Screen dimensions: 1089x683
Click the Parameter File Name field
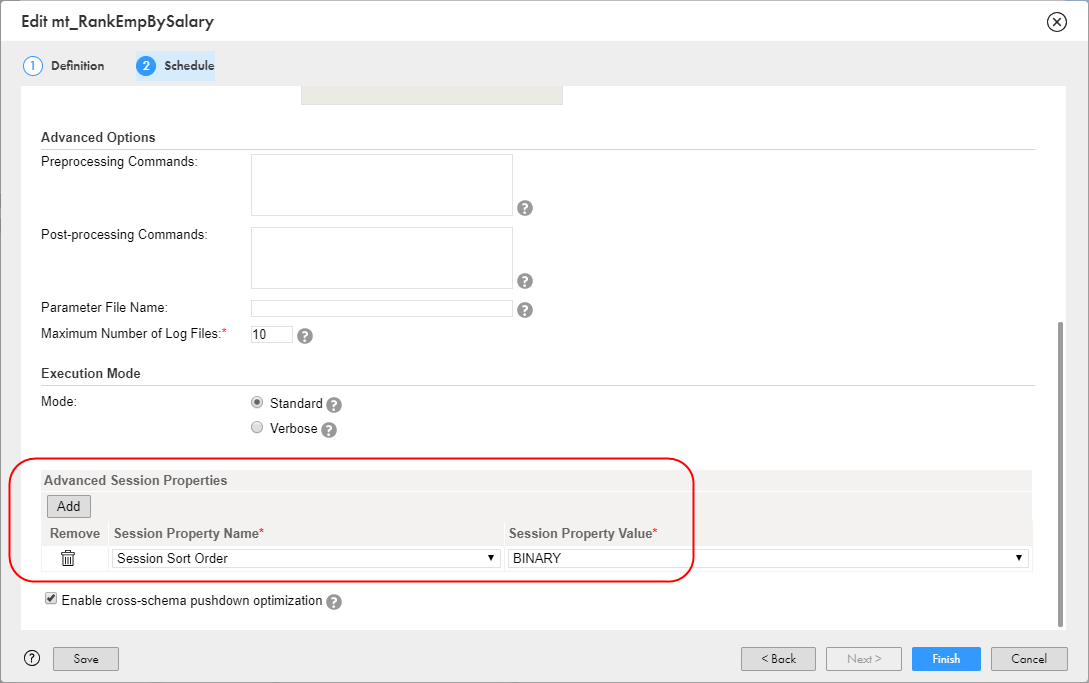point(382,308)
